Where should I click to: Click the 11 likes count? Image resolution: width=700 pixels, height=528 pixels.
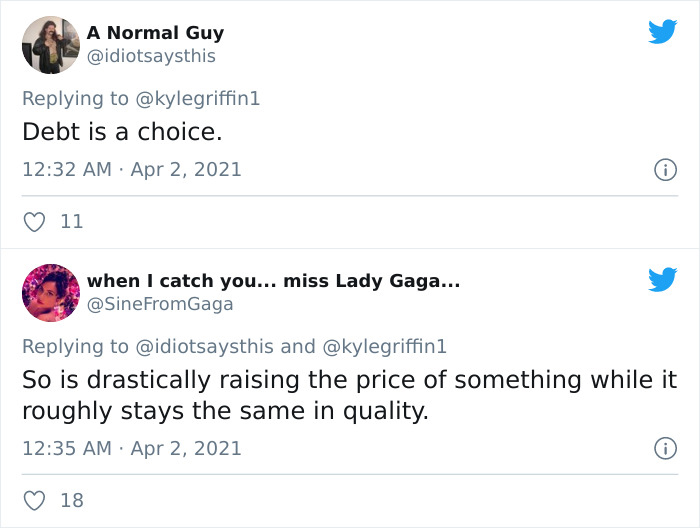72,223
